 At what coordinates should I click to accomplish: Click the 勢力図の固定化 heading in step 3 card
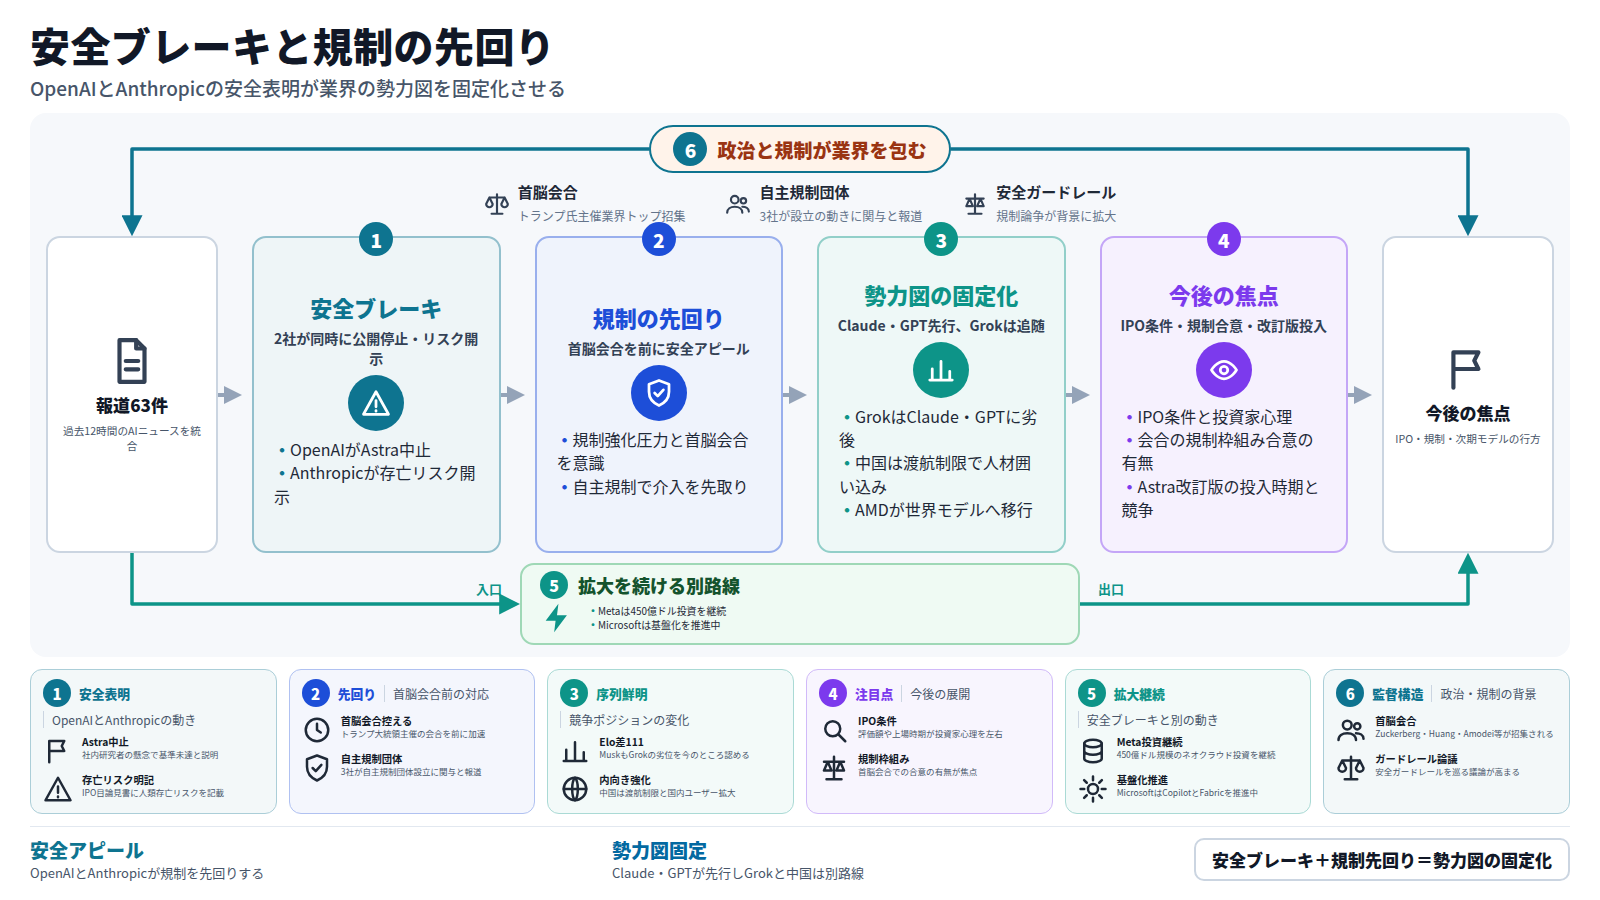(941, 296)
